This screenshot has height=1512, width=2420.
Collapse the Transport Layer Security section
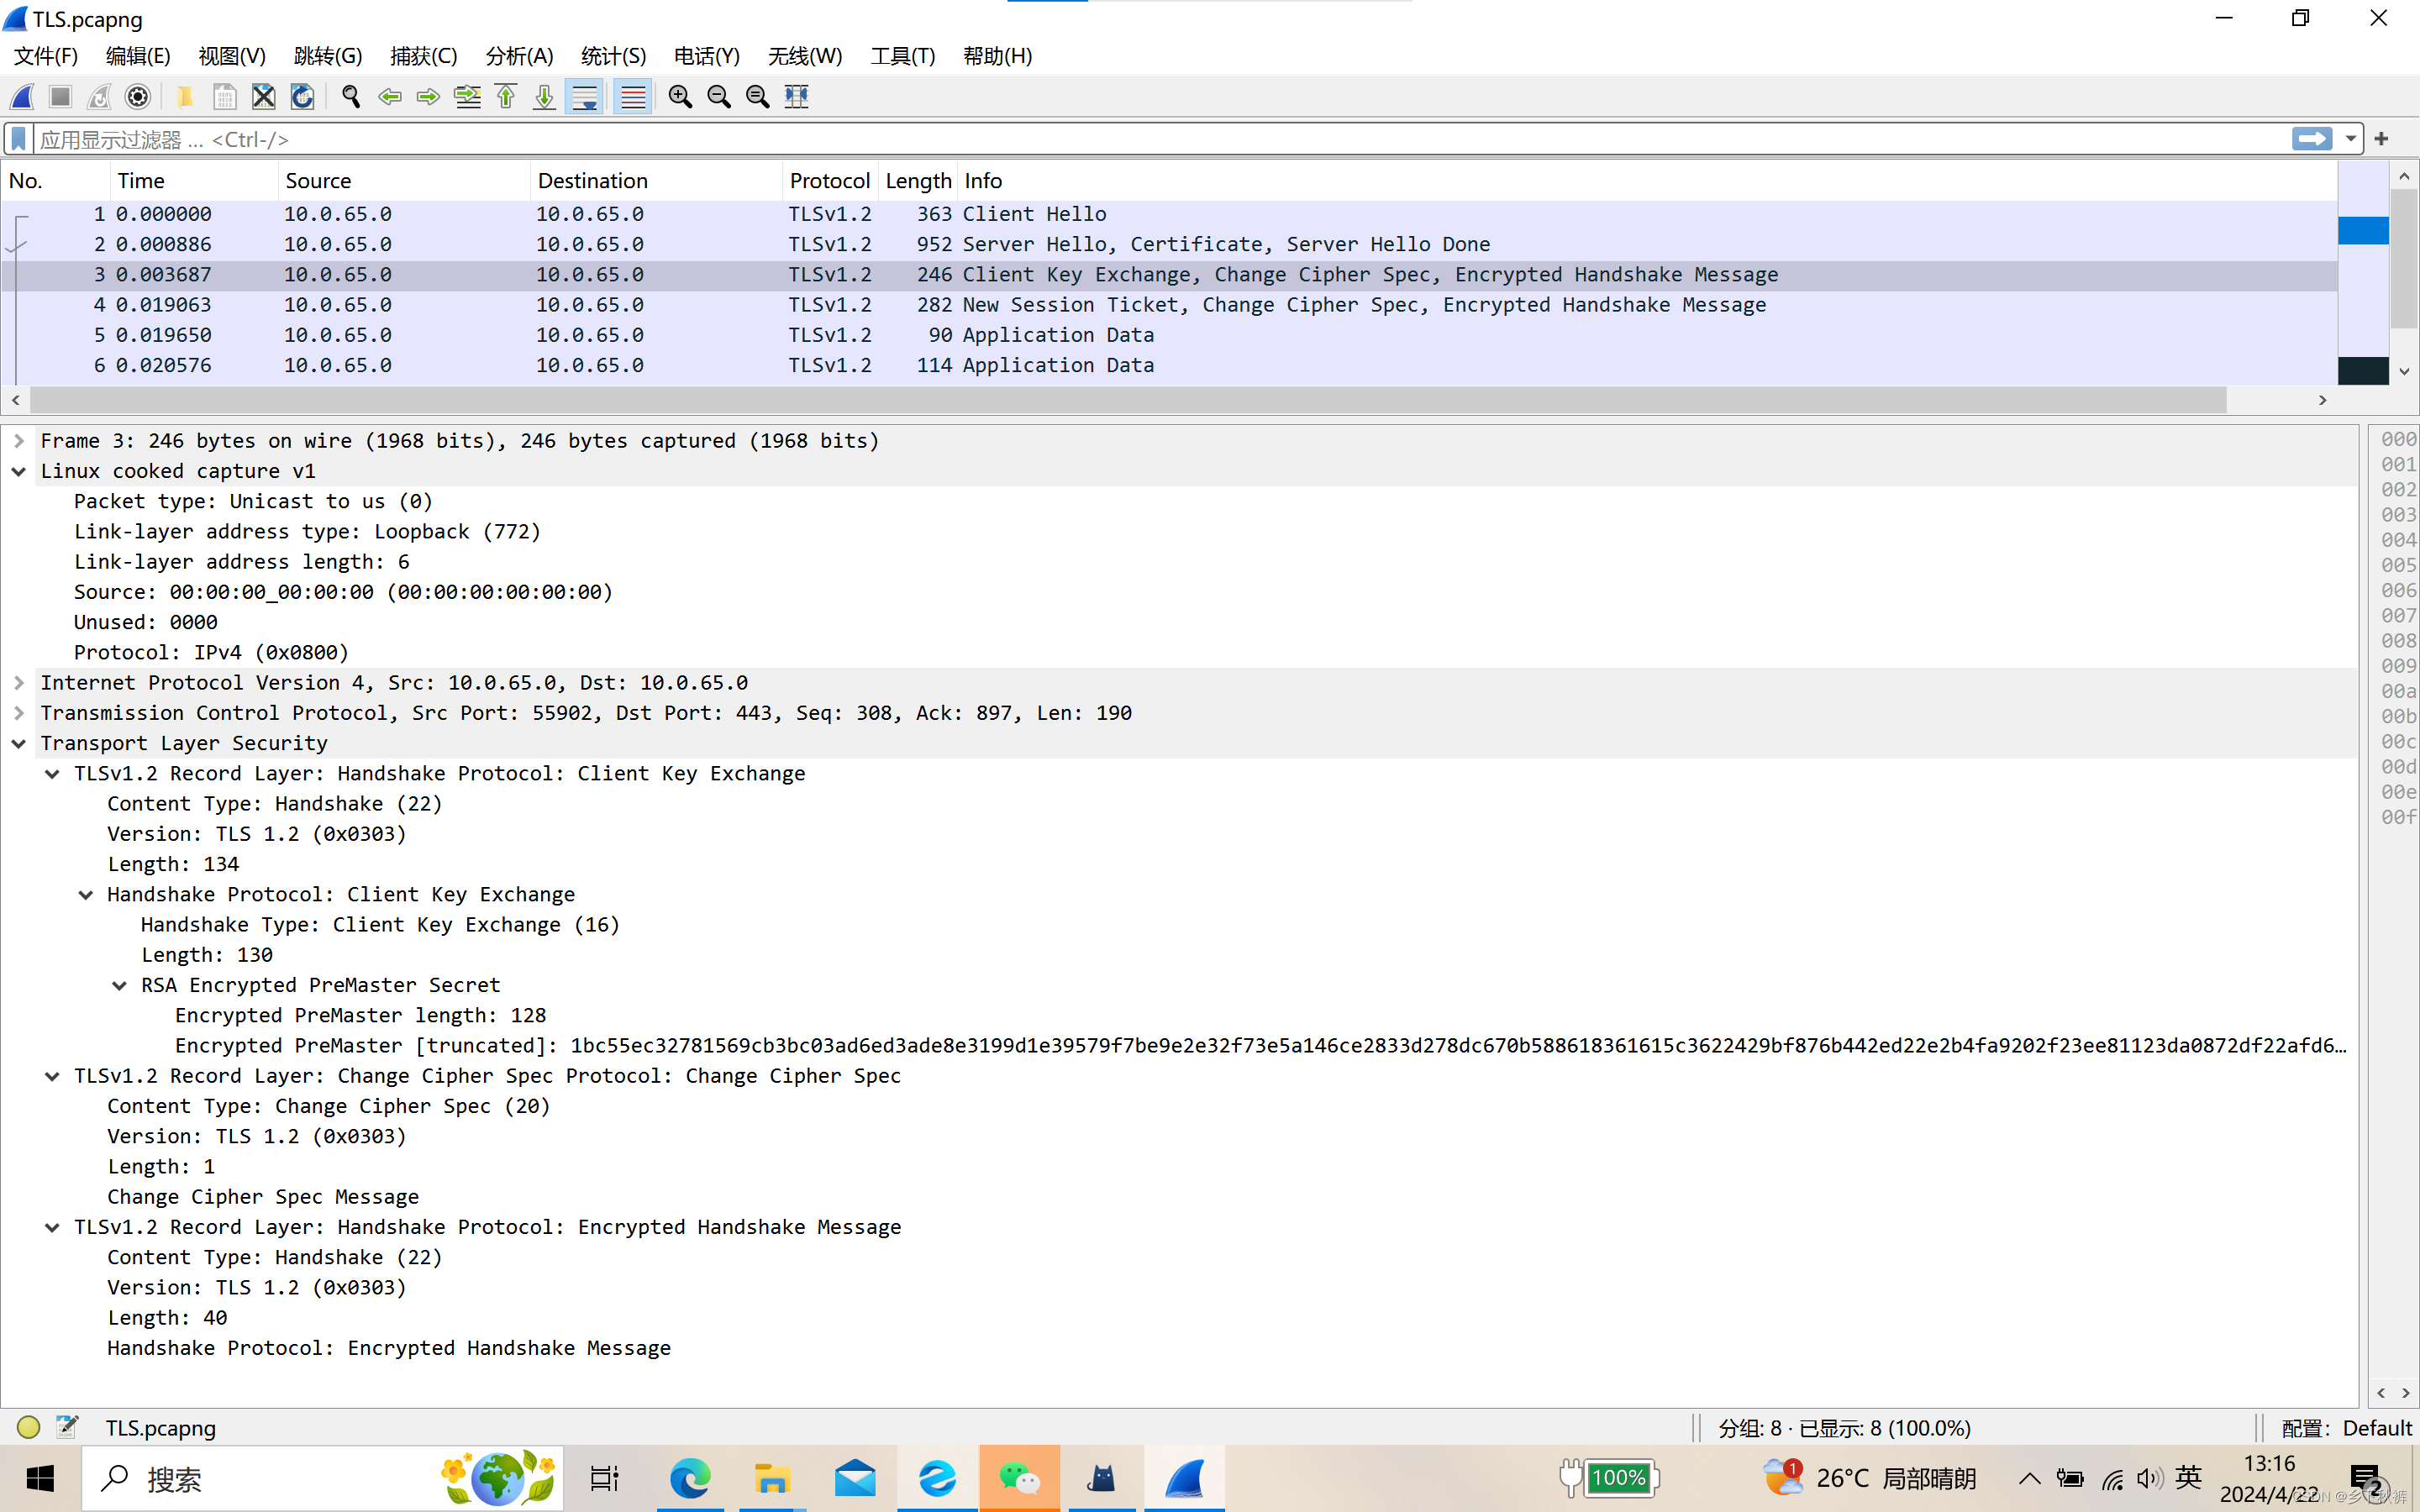[19, 743]
